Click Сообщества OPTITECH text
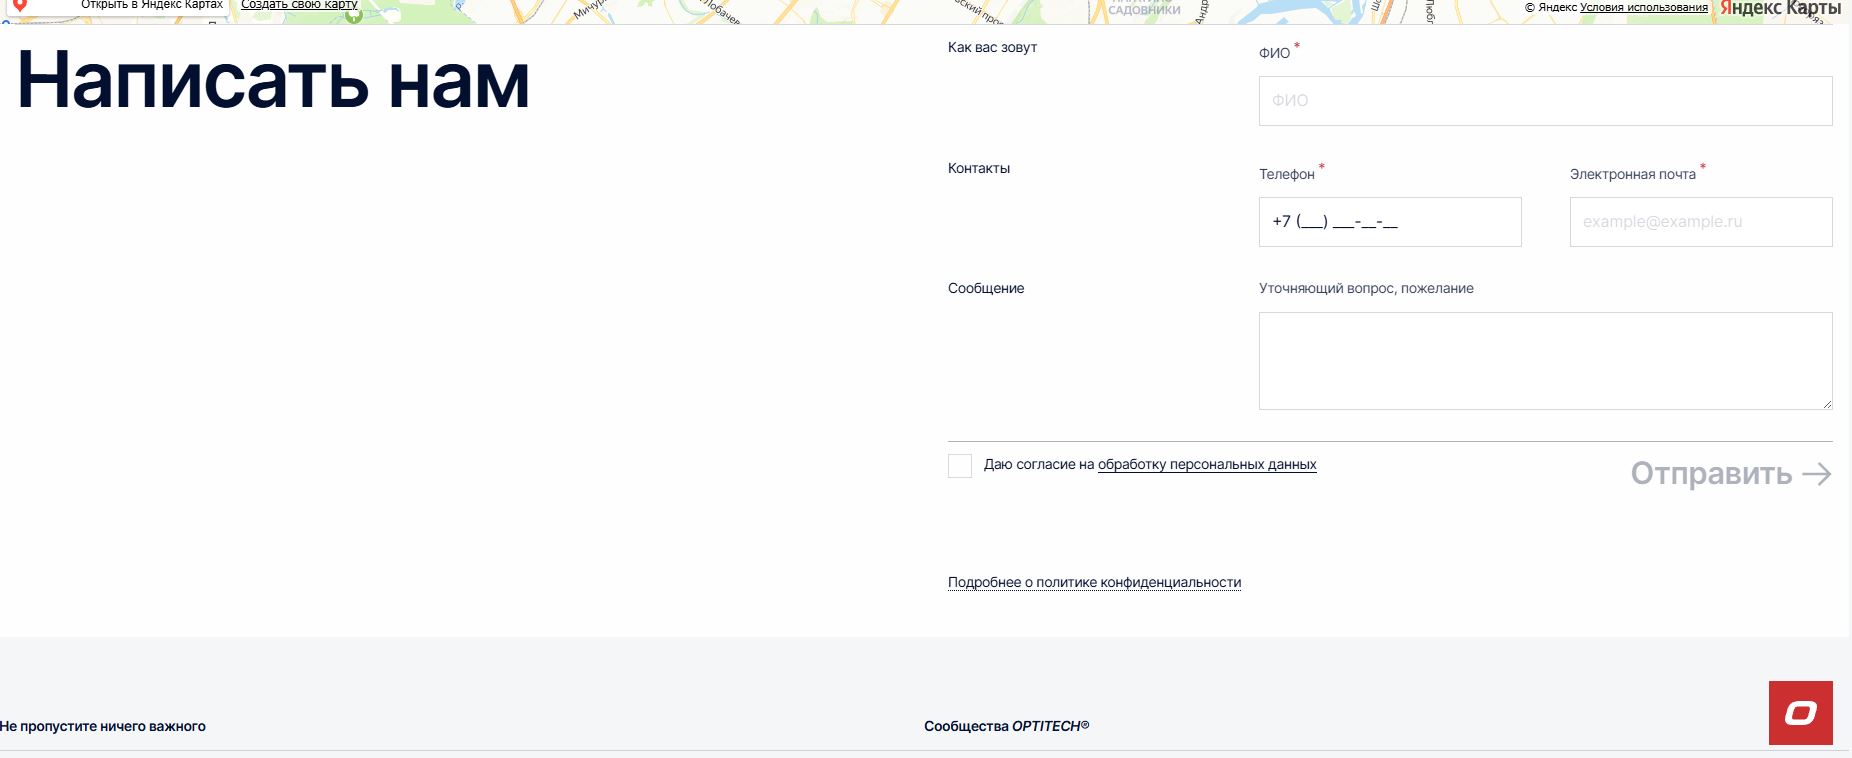1852x758 pixels. pos(1006,726)
